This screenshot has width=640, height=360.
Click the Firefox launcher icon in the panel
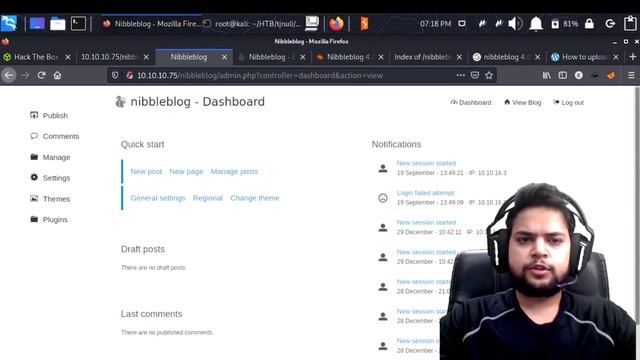[x=336, y=24]
